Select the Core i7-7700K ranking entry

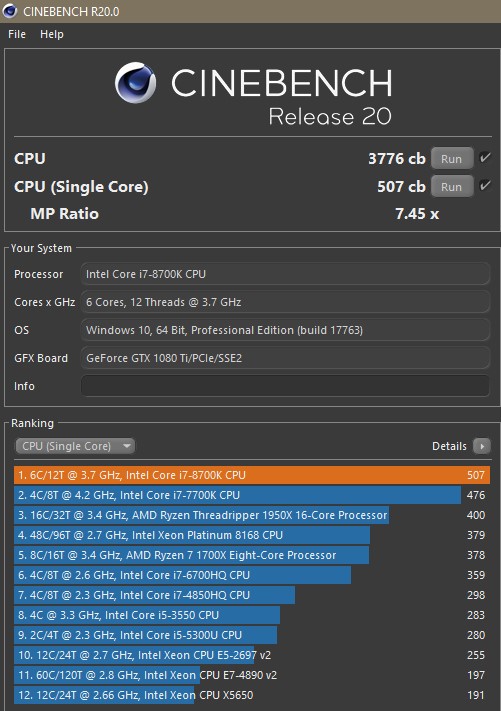point(252,495)
